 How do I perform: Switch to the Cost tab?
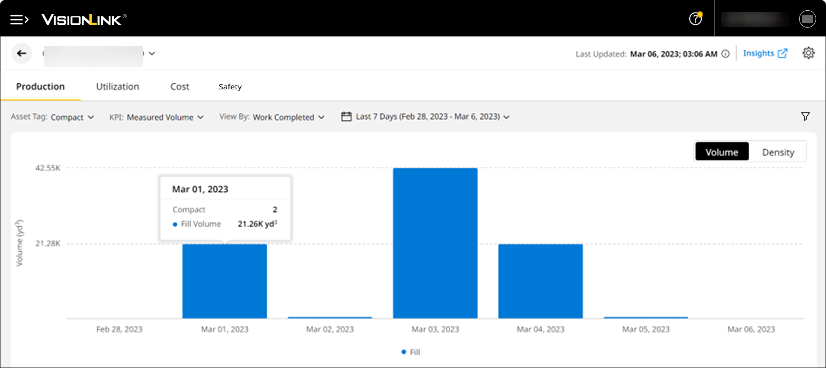(180, 86)
